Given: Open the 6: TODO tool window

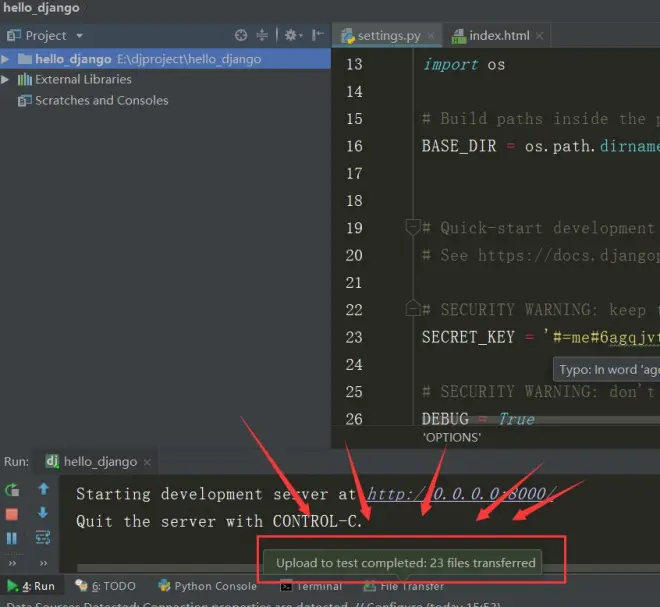Looking at the screenshot, I should [x=106, y=586].
